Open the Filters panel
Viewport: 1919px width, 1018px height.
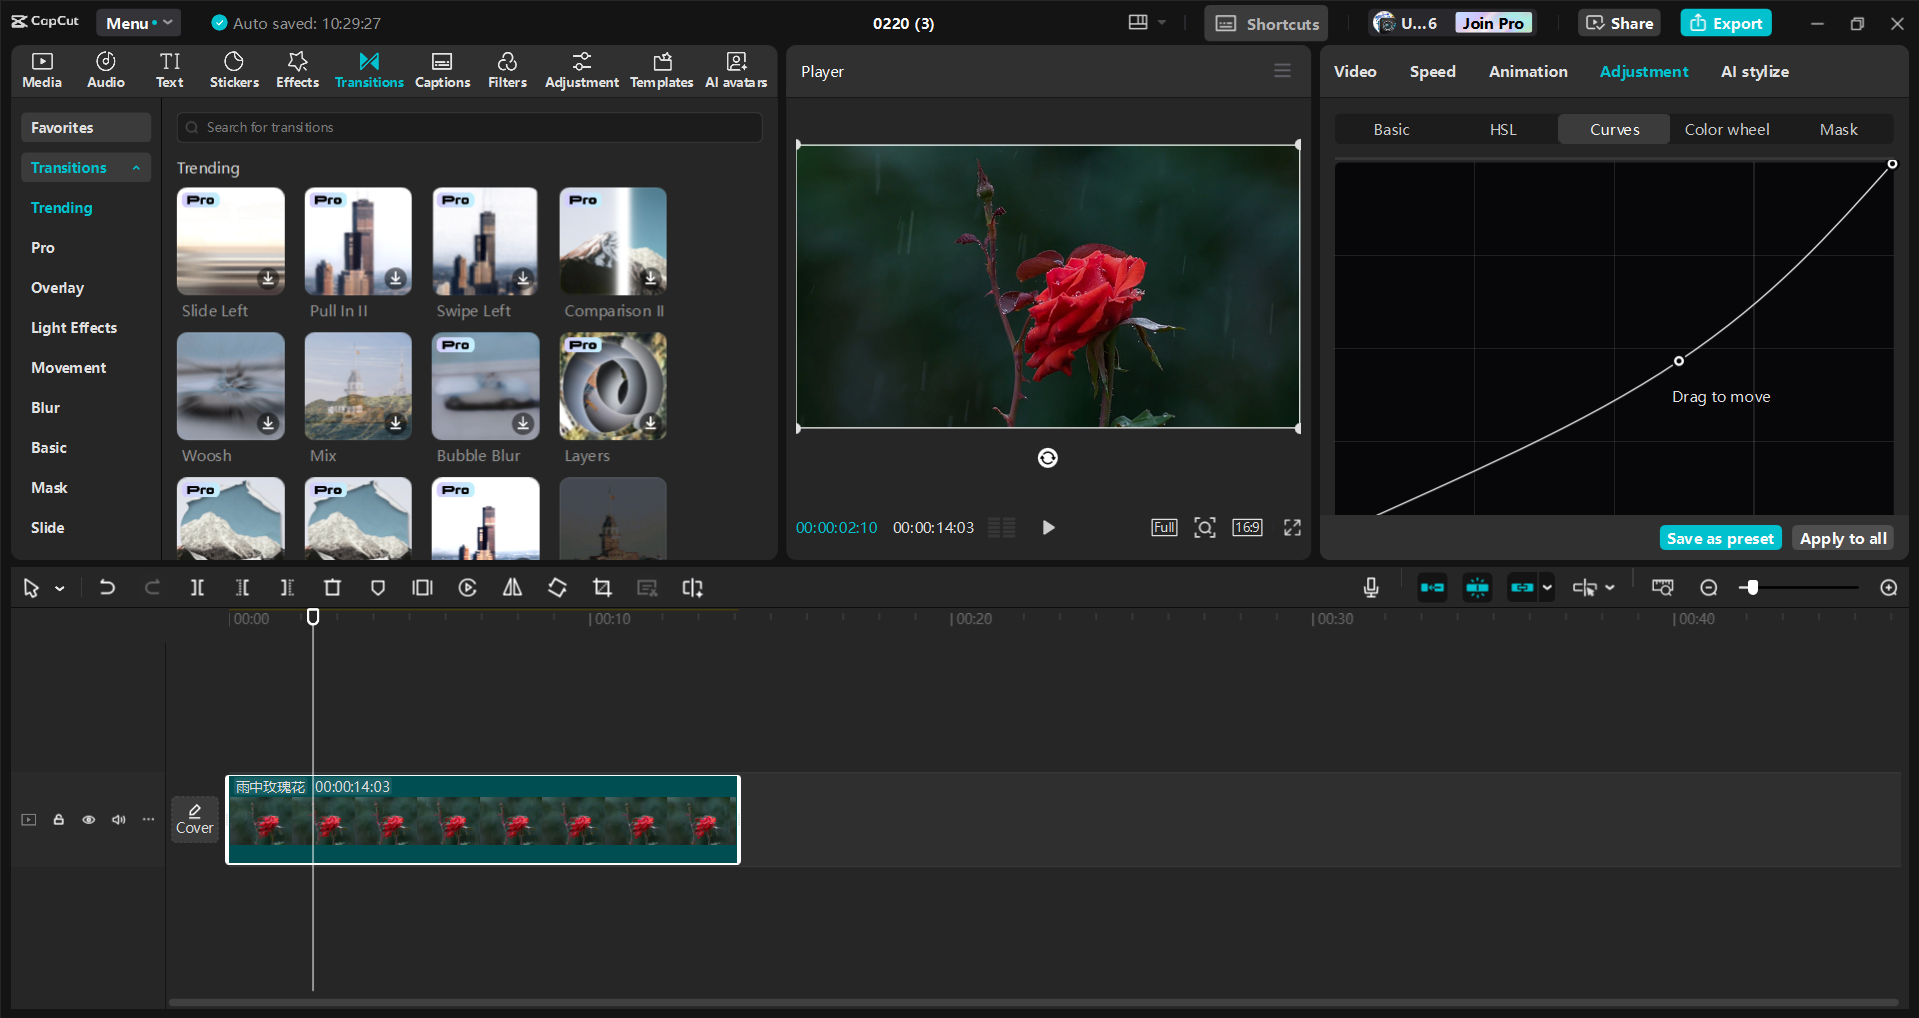pos(507,70)
